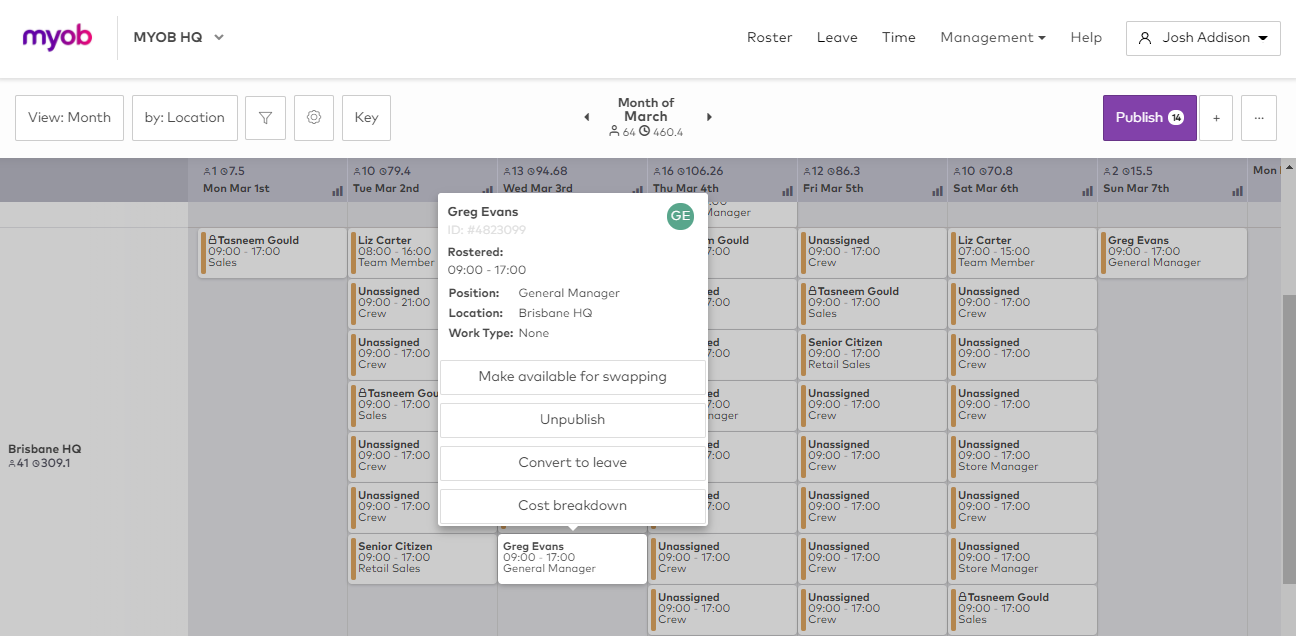The height and width of the screenshot is (636, 1296).
Task: Open the Management dropdown menu
Action: (x=992, y=38)
